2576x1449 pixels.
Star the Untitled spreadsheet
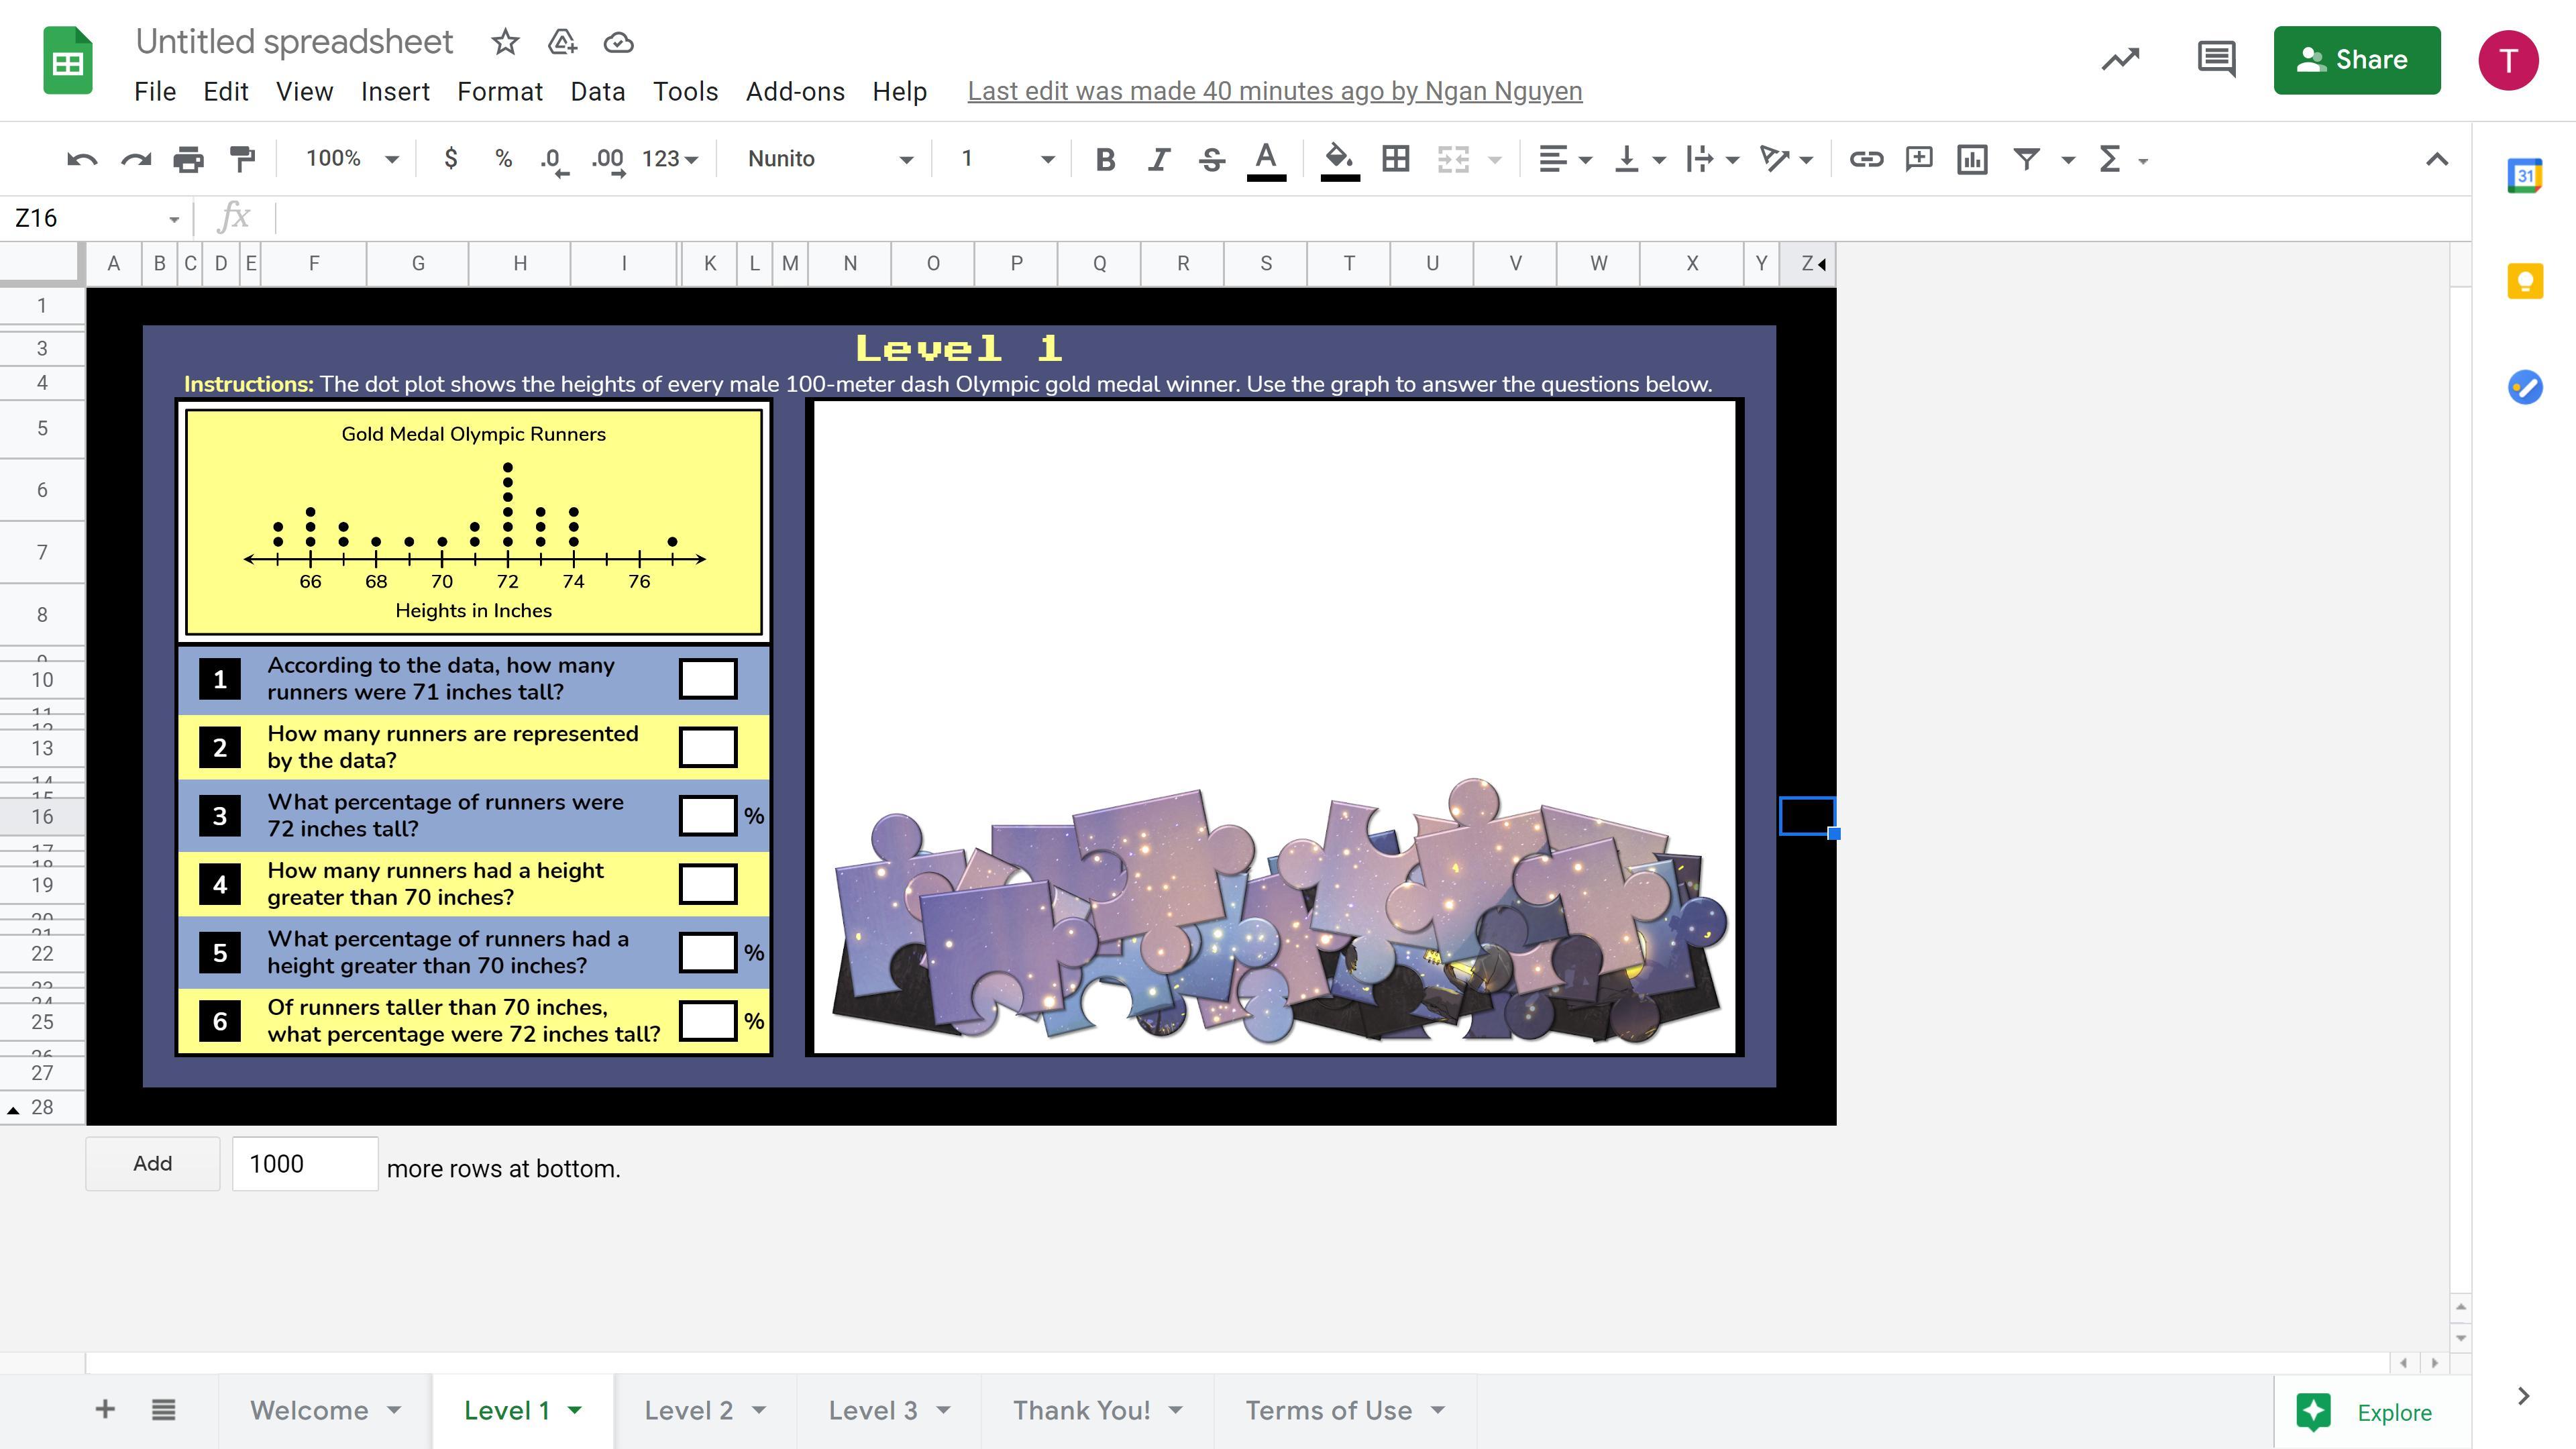[505, 42]
